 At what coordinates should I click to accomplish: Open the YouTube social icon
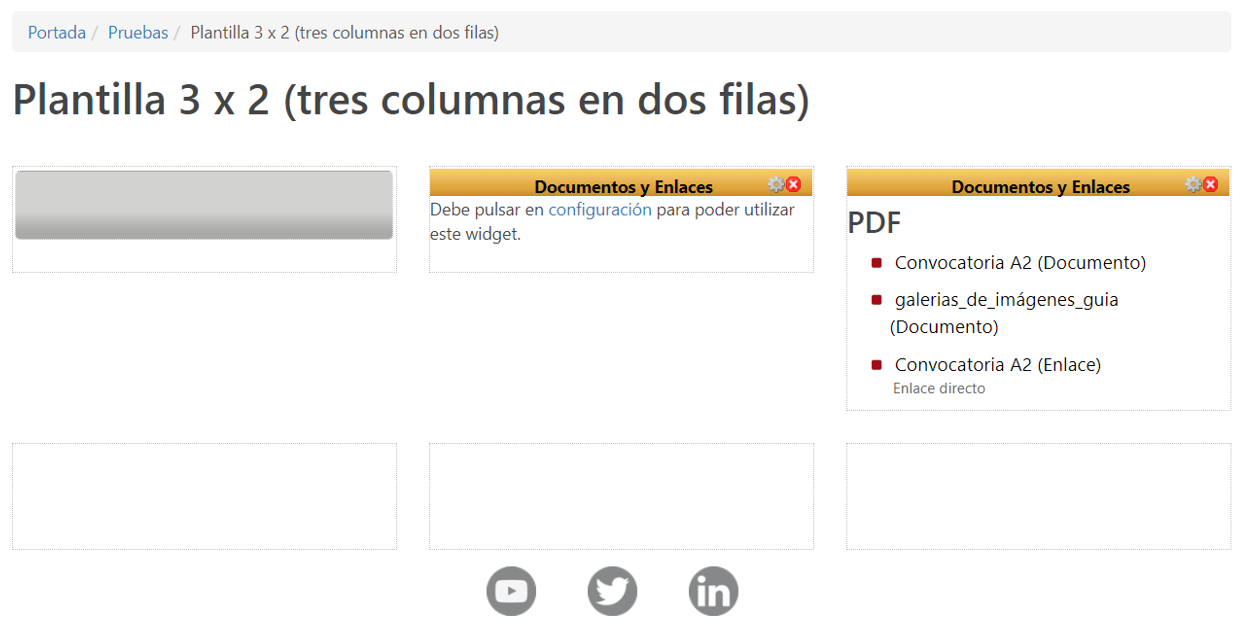pyautogui.click(x=511, y=591)
